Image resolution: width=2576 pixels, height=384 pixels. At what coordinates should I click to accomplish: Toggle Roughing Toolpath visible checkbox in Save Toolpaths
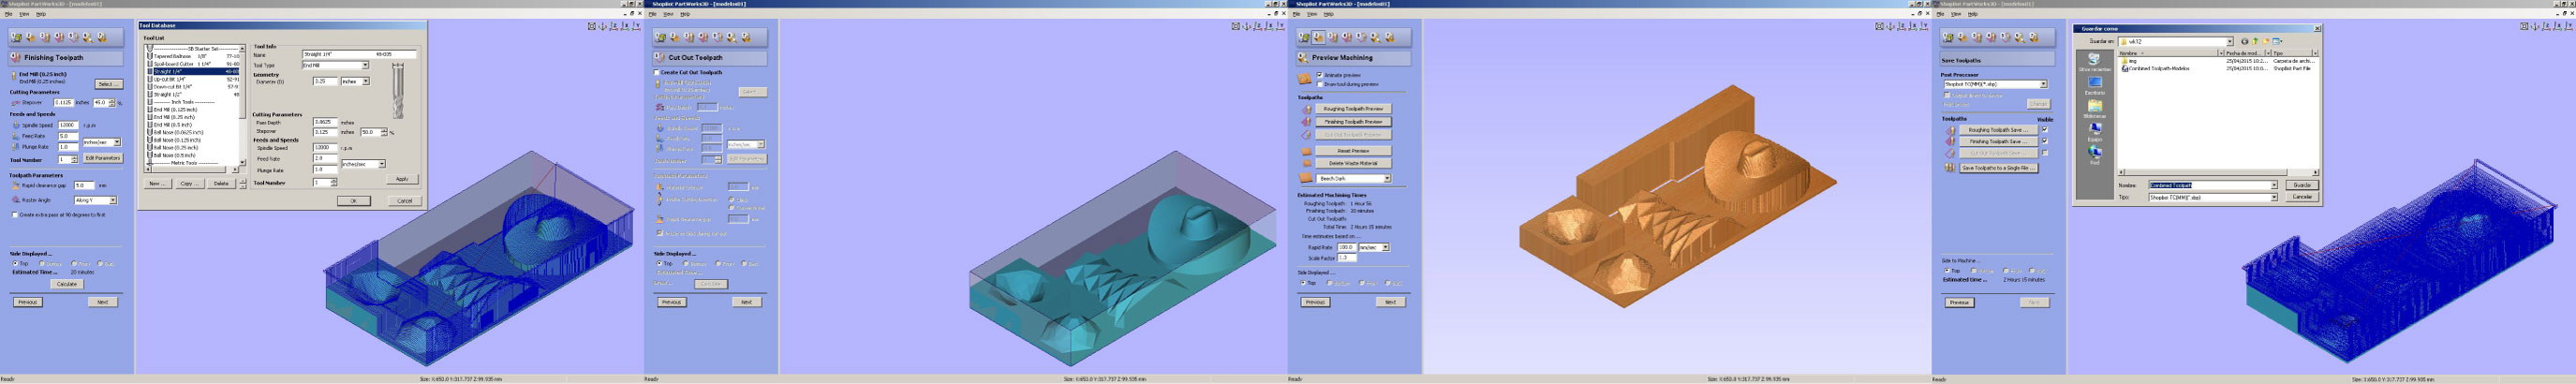[2045, 130]
